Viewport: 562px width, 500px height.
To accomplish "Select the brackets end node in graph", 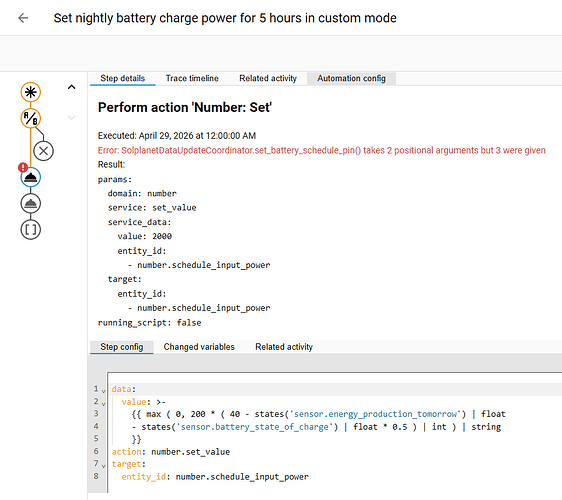I will 30,230.
